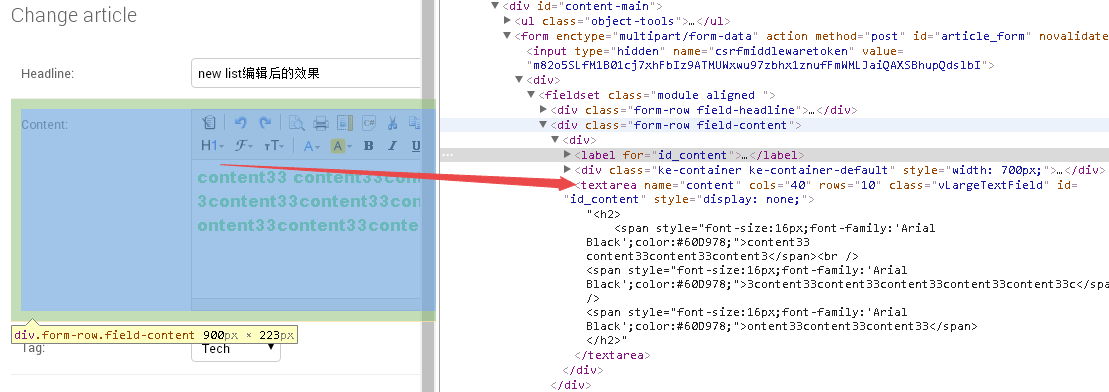Image resolution: width=1109 pixels, height=392 pixels.
Task: Select the closing /textarea tag line
Action: point(612,355)
